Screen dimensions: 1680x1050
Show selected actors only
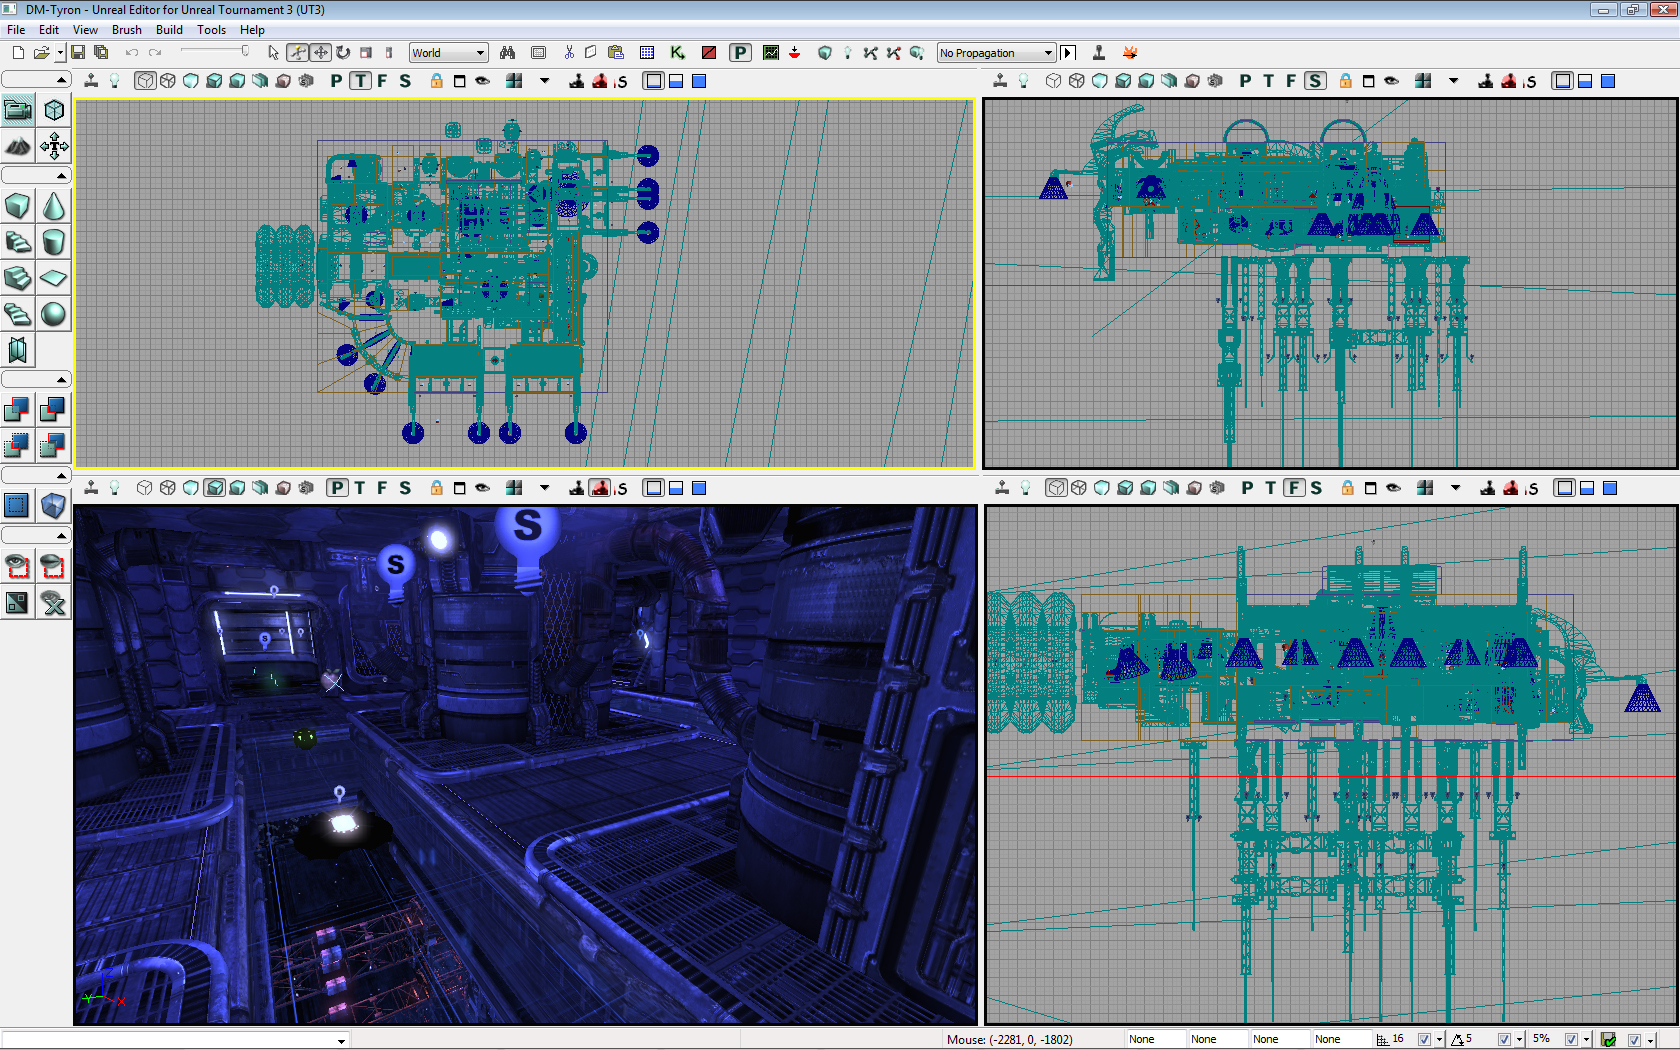(18, 567)
